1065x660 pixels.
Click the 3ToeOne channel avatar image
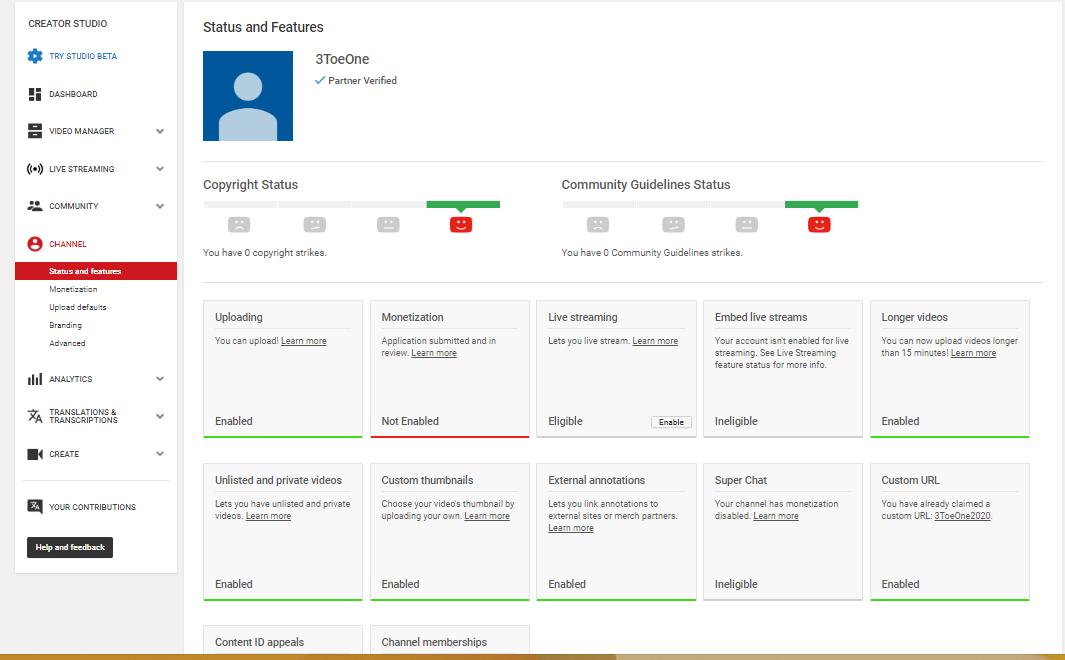pos(248,96)
